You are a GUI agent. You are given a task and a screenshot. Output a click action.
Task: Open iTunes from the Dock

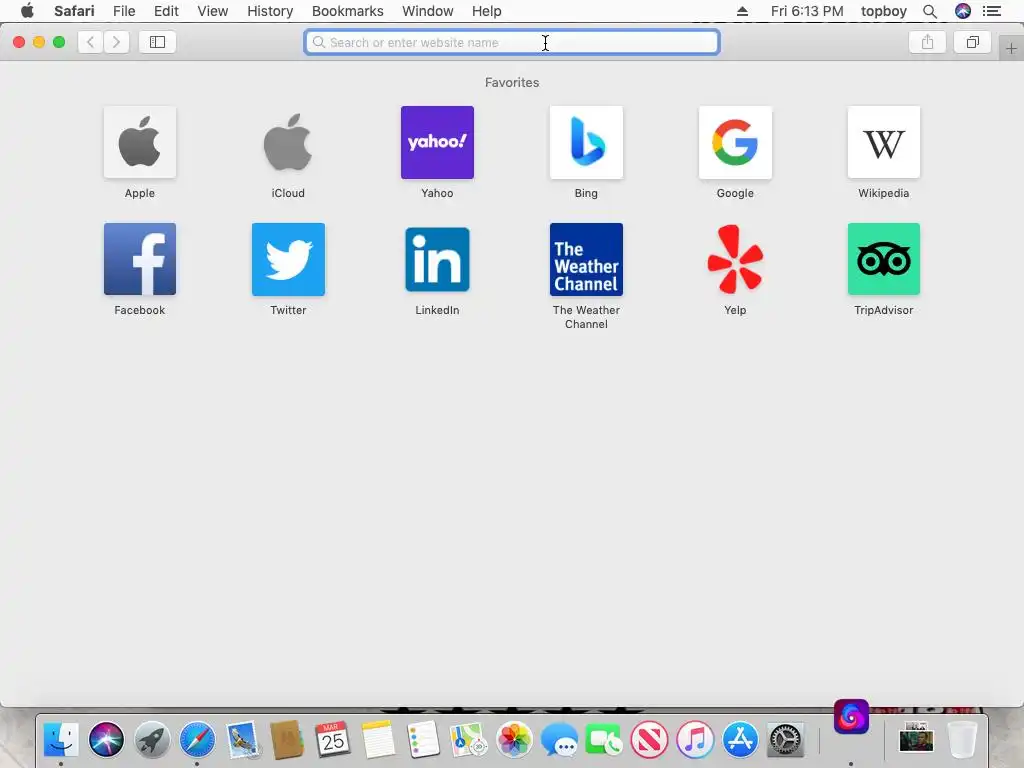click(695, 739)
